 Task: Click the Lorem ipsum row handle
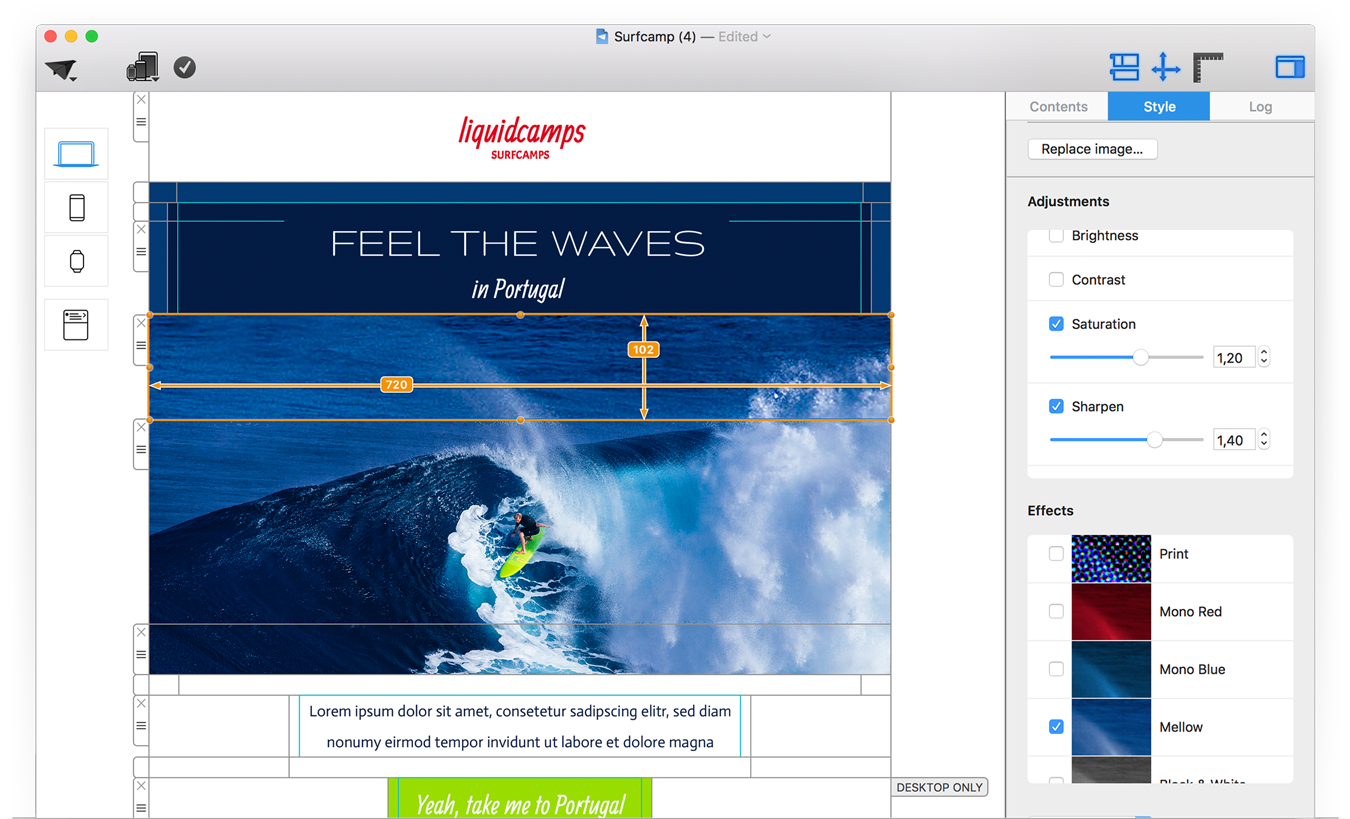[x=141, y=726]
